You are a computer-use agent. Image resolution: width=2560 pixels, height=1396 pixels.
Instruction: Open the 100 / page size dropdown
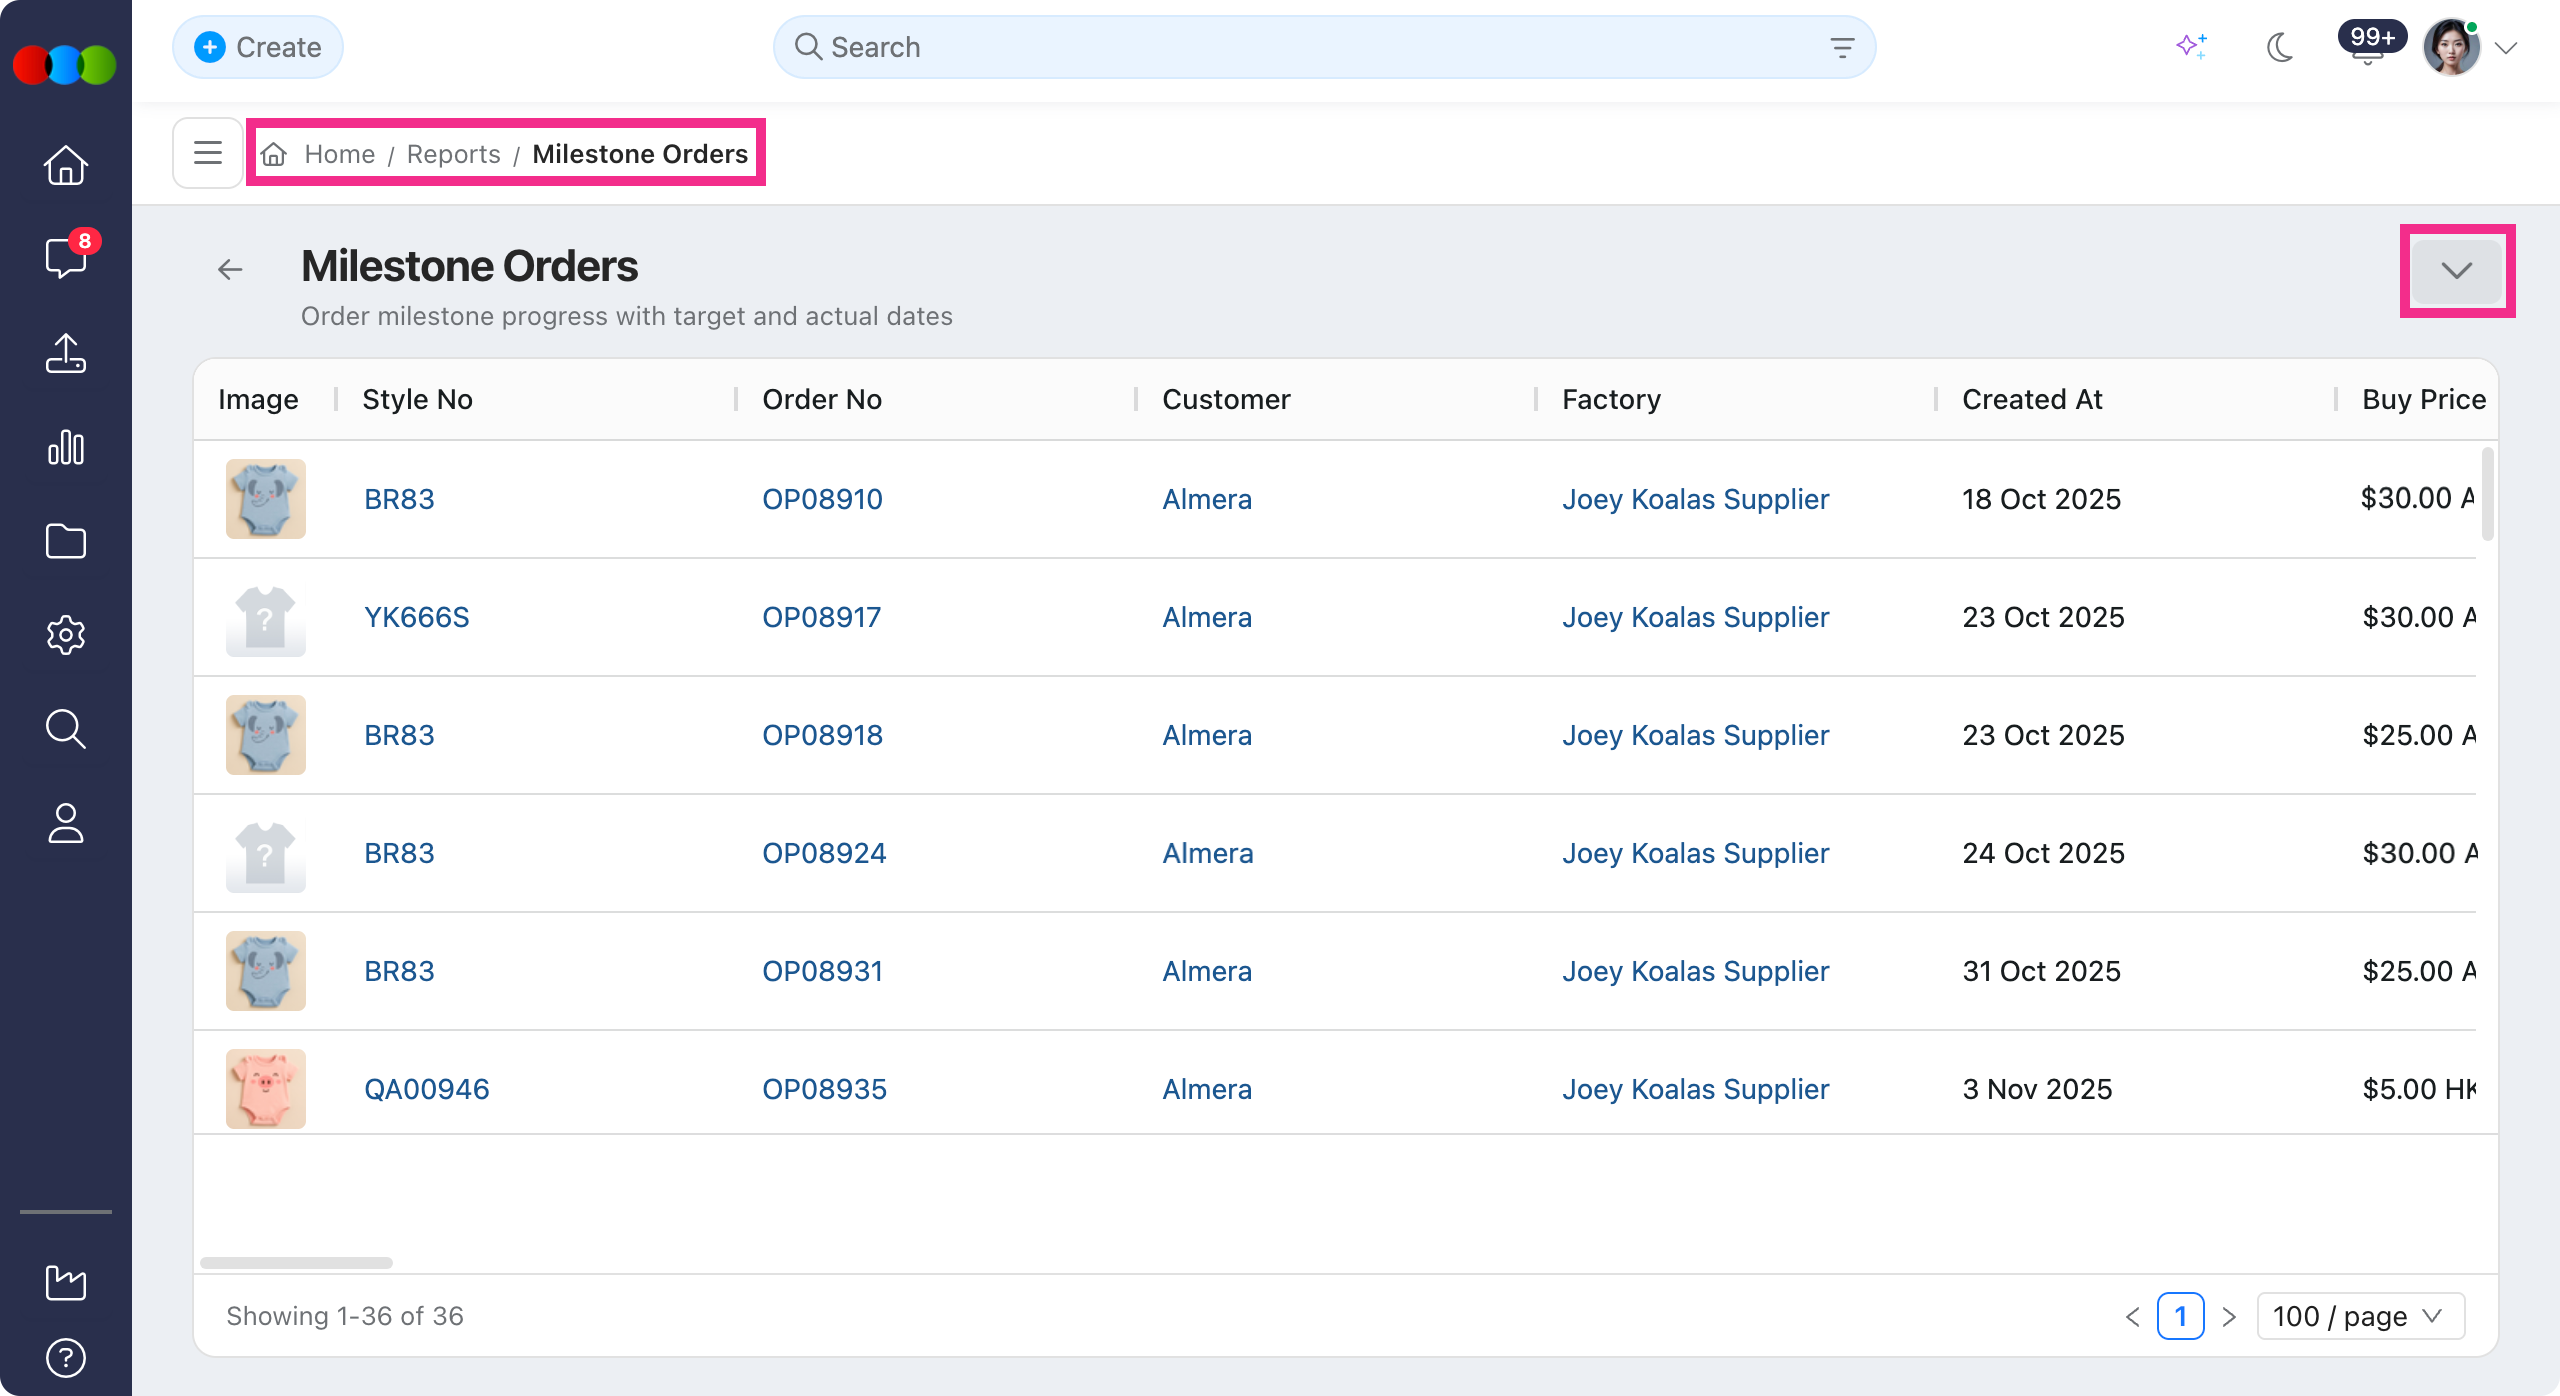tap(2360, 1316)
